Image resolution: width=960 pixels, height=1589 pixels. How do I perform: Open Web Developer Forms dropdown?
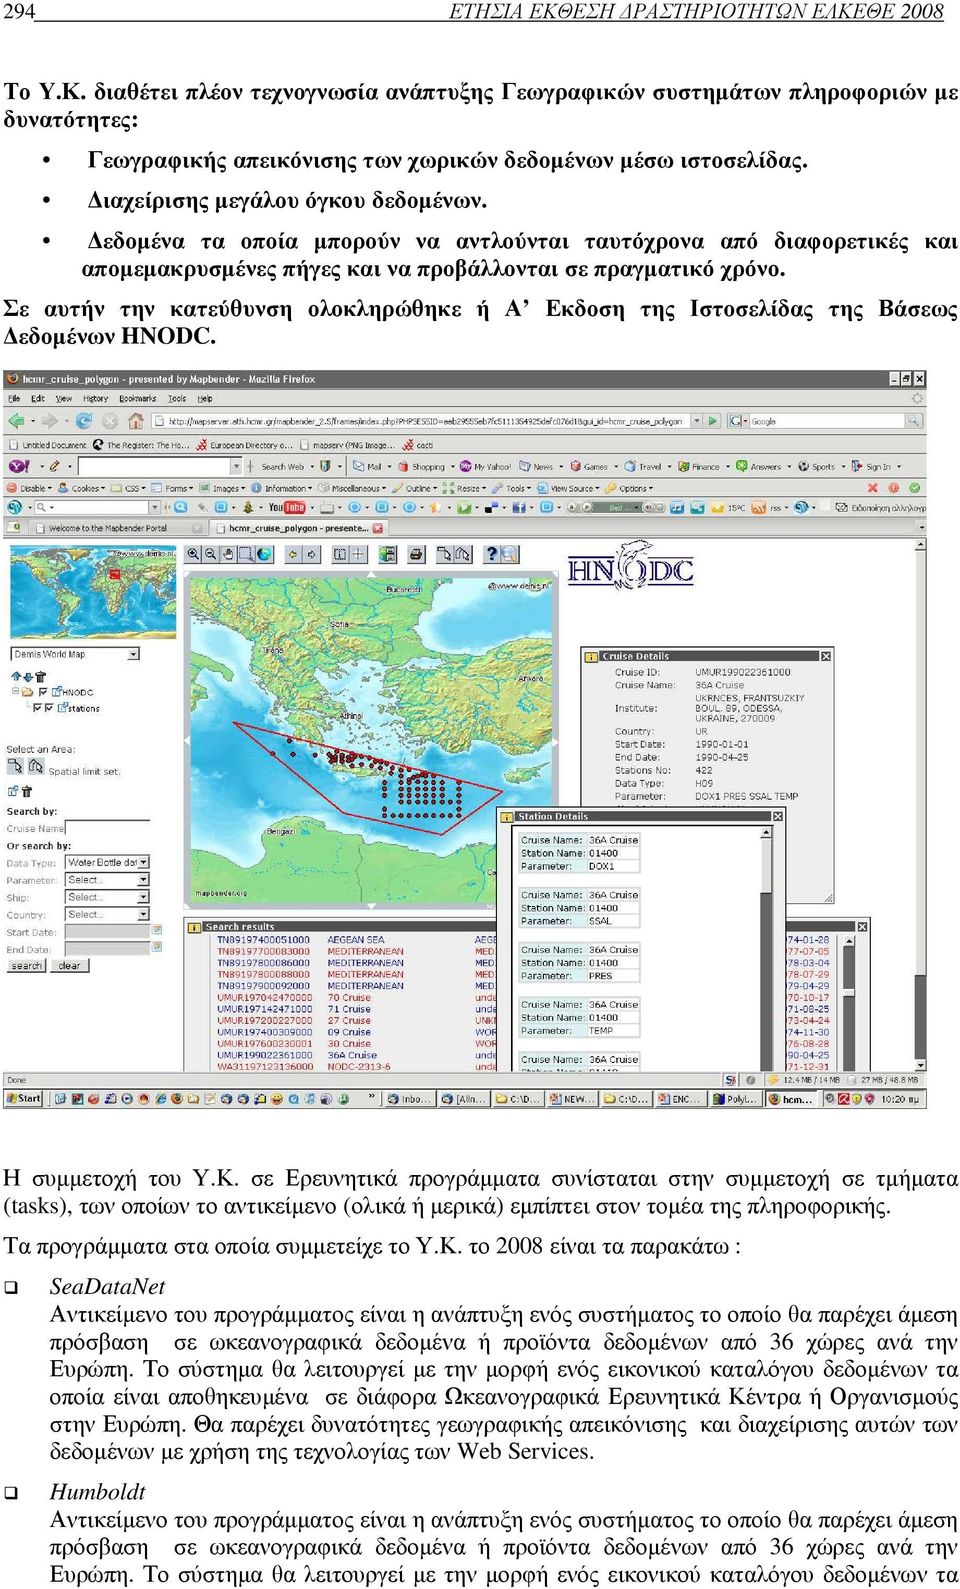pyautogui.click(x=174, y=488)
